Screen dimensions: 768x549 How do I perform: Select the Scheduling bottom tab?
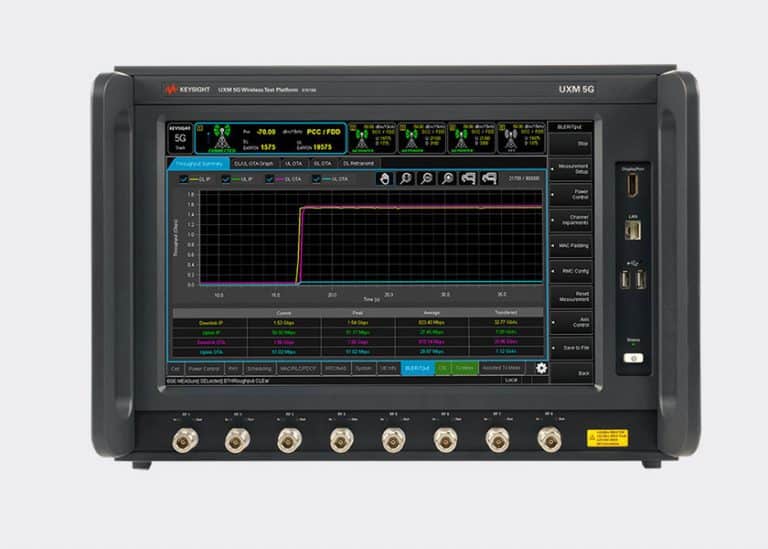pyautogui.click(x=259, y=368)
